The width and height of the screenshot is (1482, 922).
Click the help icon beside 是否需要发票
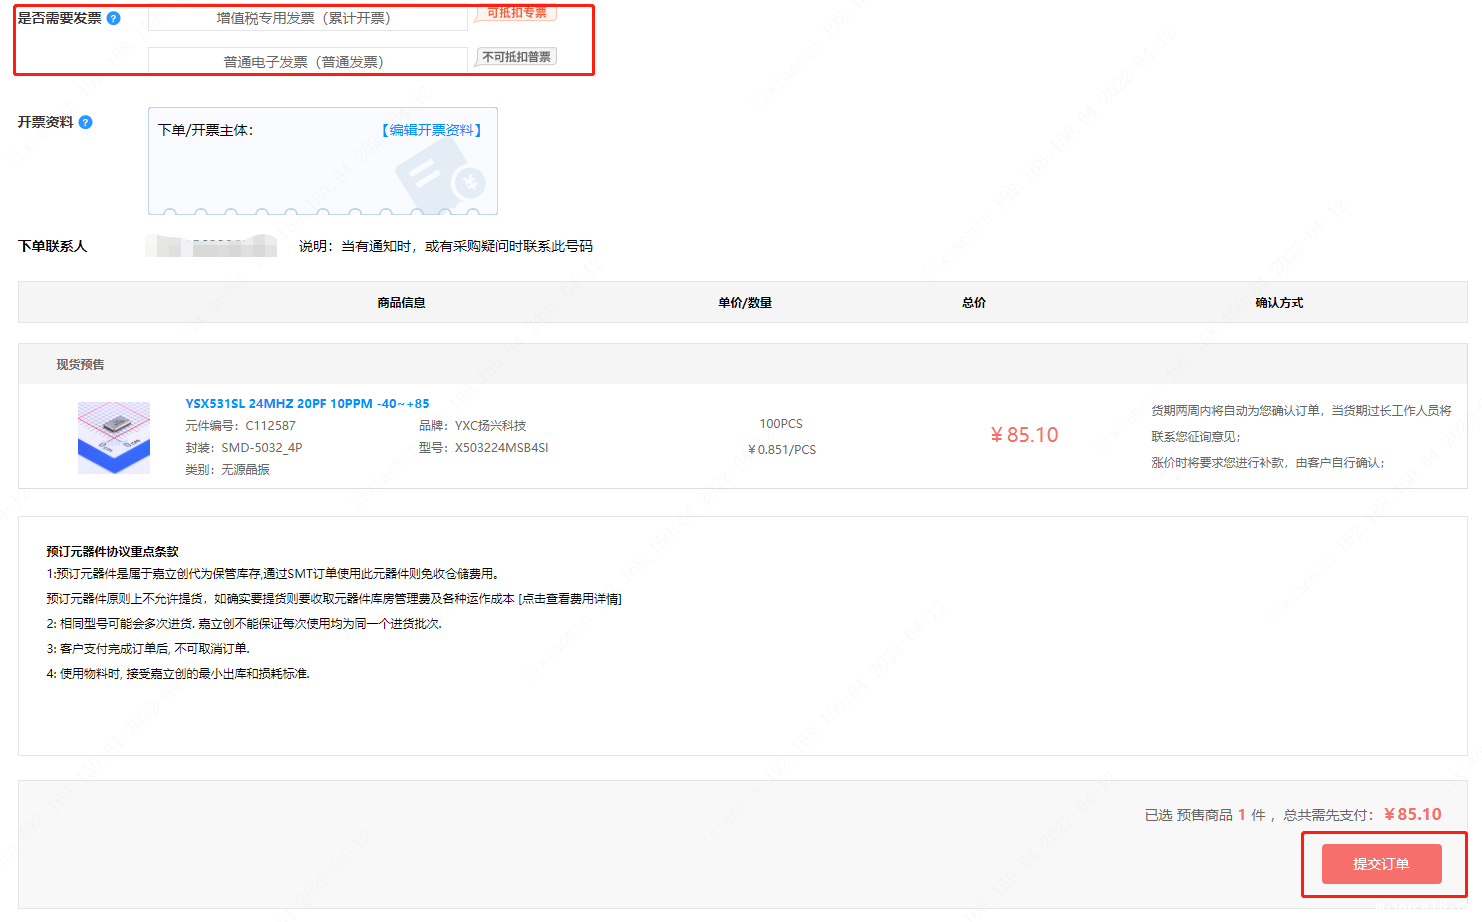[114, 18]
